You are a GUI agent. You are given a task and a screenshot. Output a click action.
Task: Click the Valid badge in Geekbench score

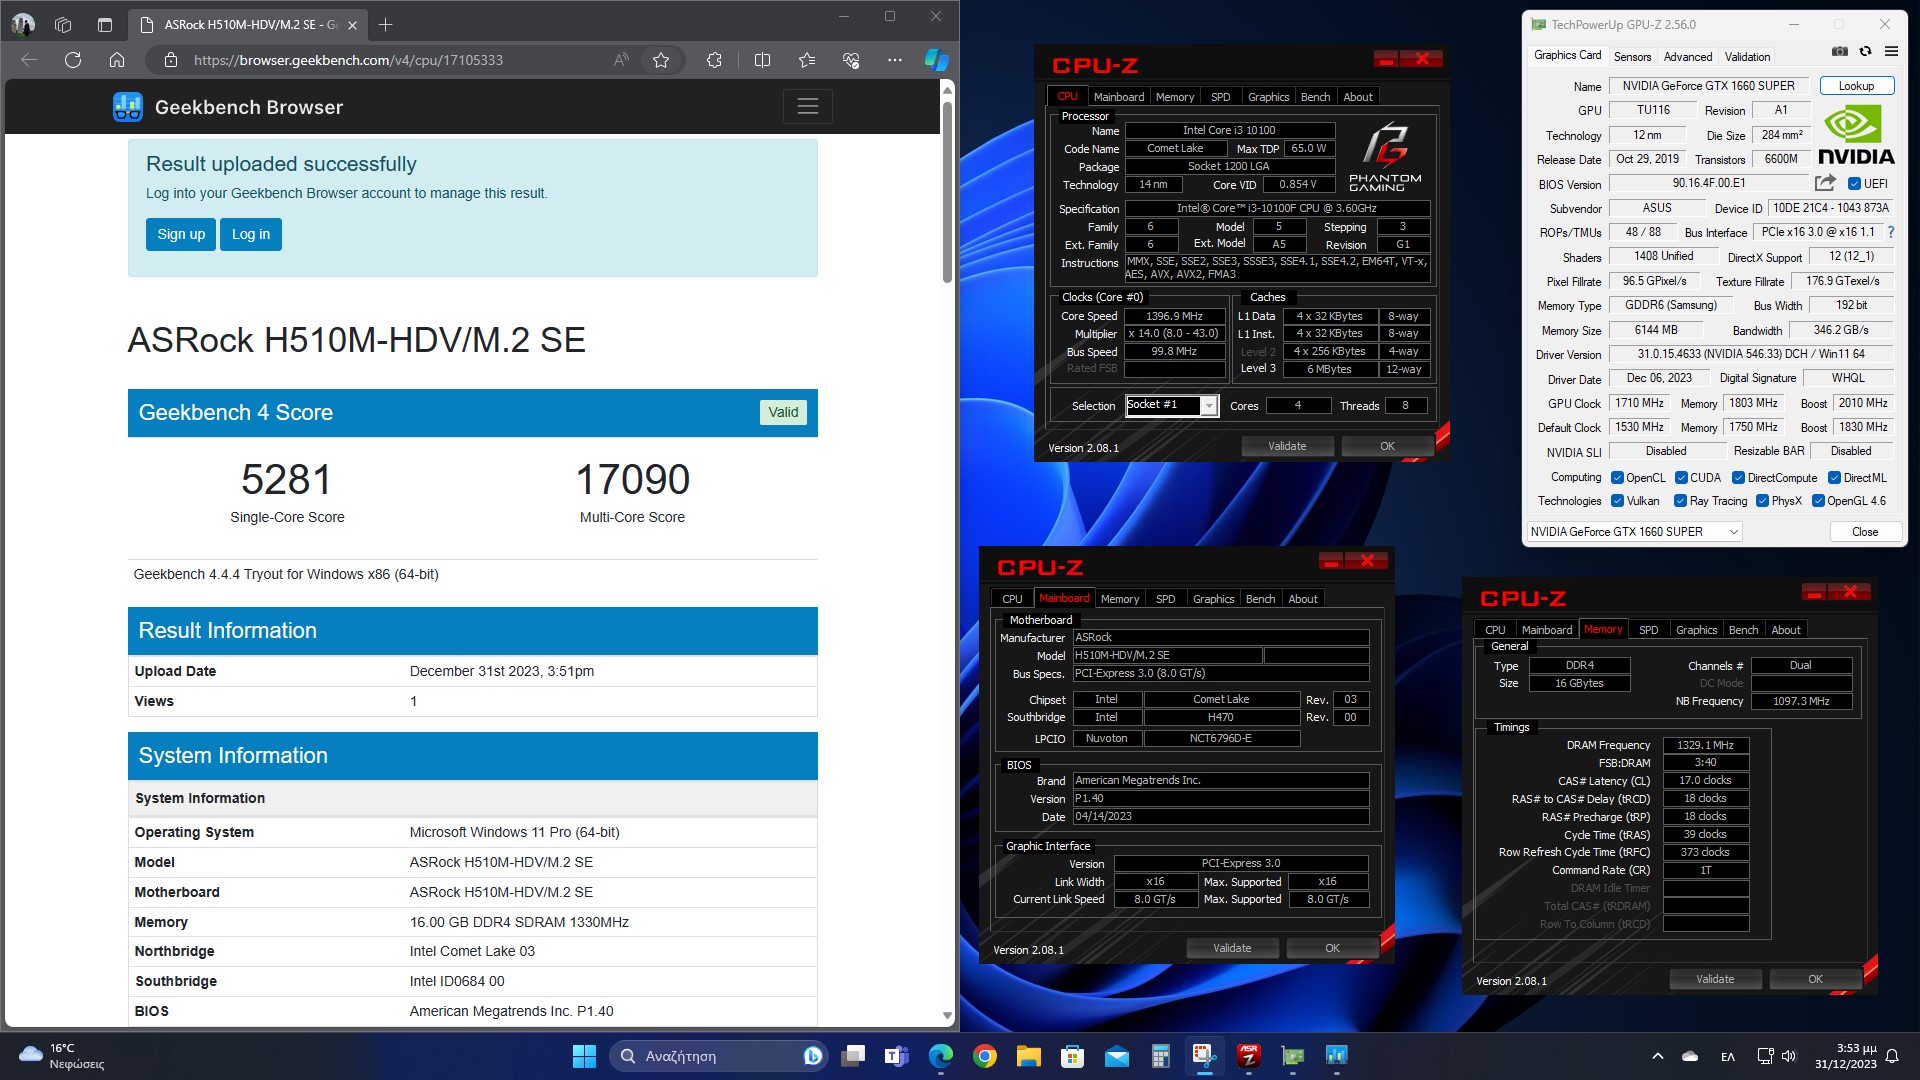(783, 412)
